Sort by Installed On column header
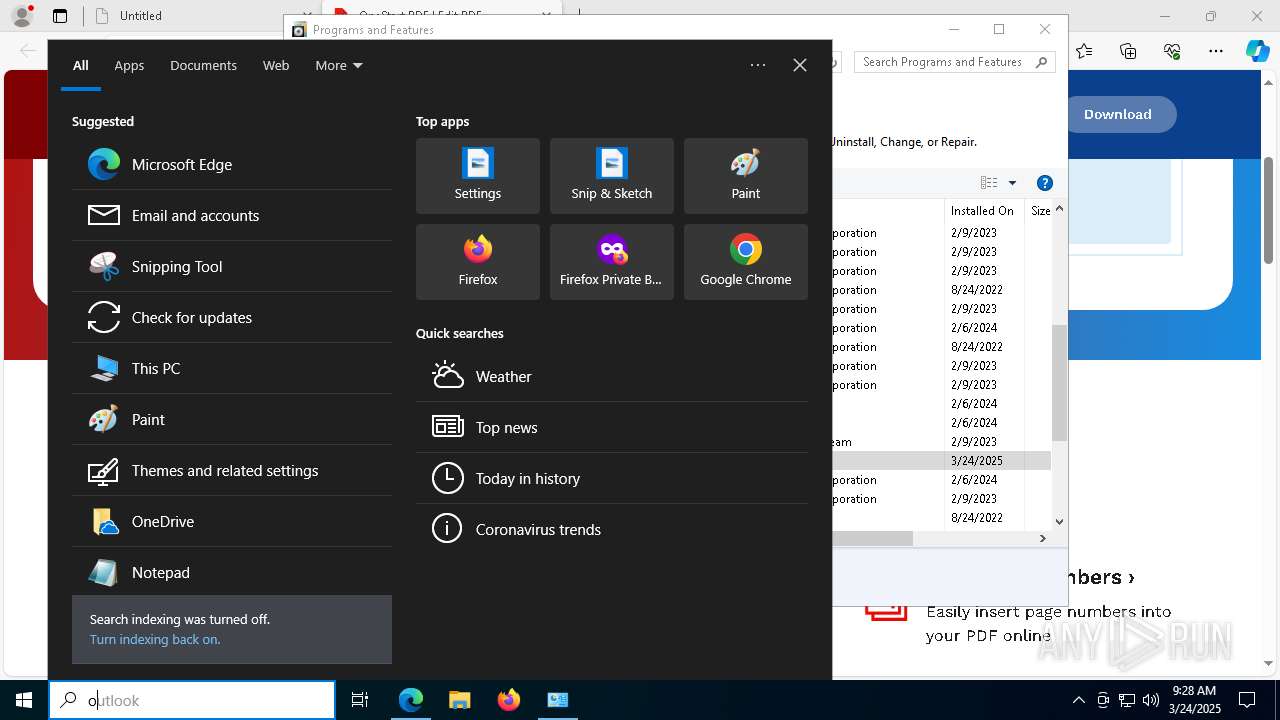Image resolution: width=1280 pixels, height=720 pixels. (984, 211)
